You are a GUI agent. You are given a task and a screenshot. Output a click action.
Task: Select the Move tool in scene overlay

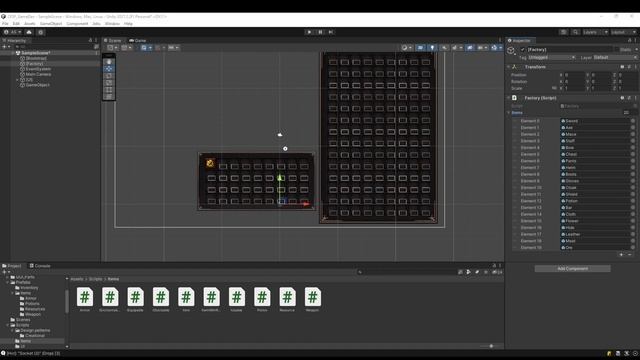point(109,69)
